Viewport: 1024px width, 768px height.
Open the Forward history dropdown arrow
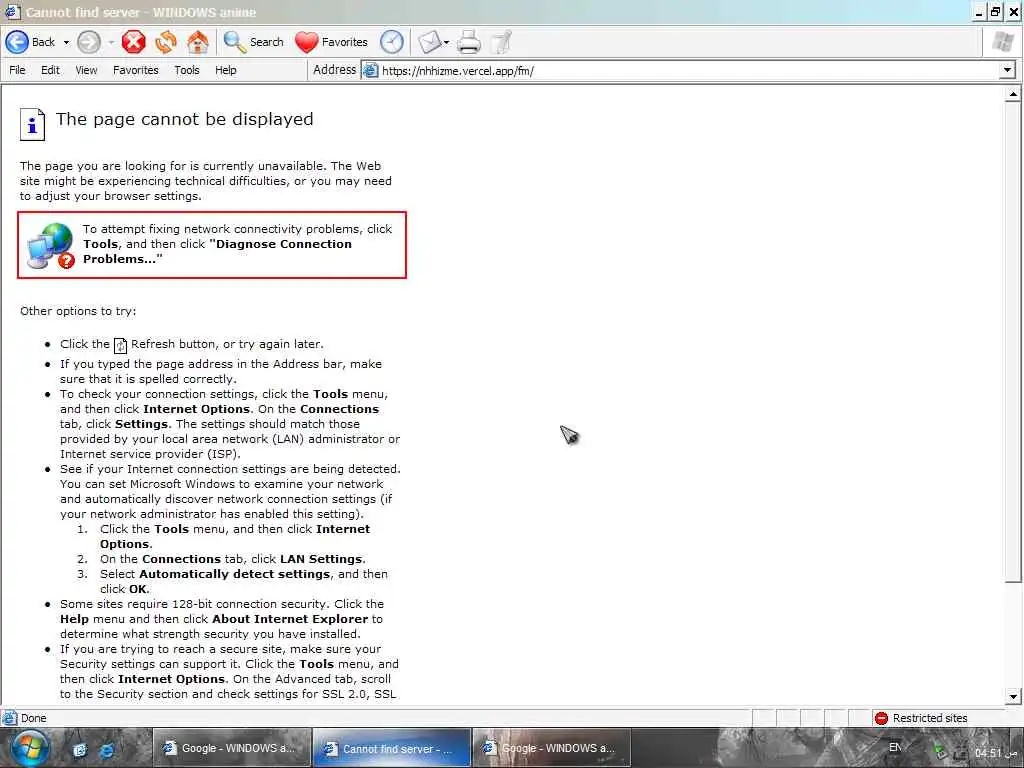(x=111, y=42)
